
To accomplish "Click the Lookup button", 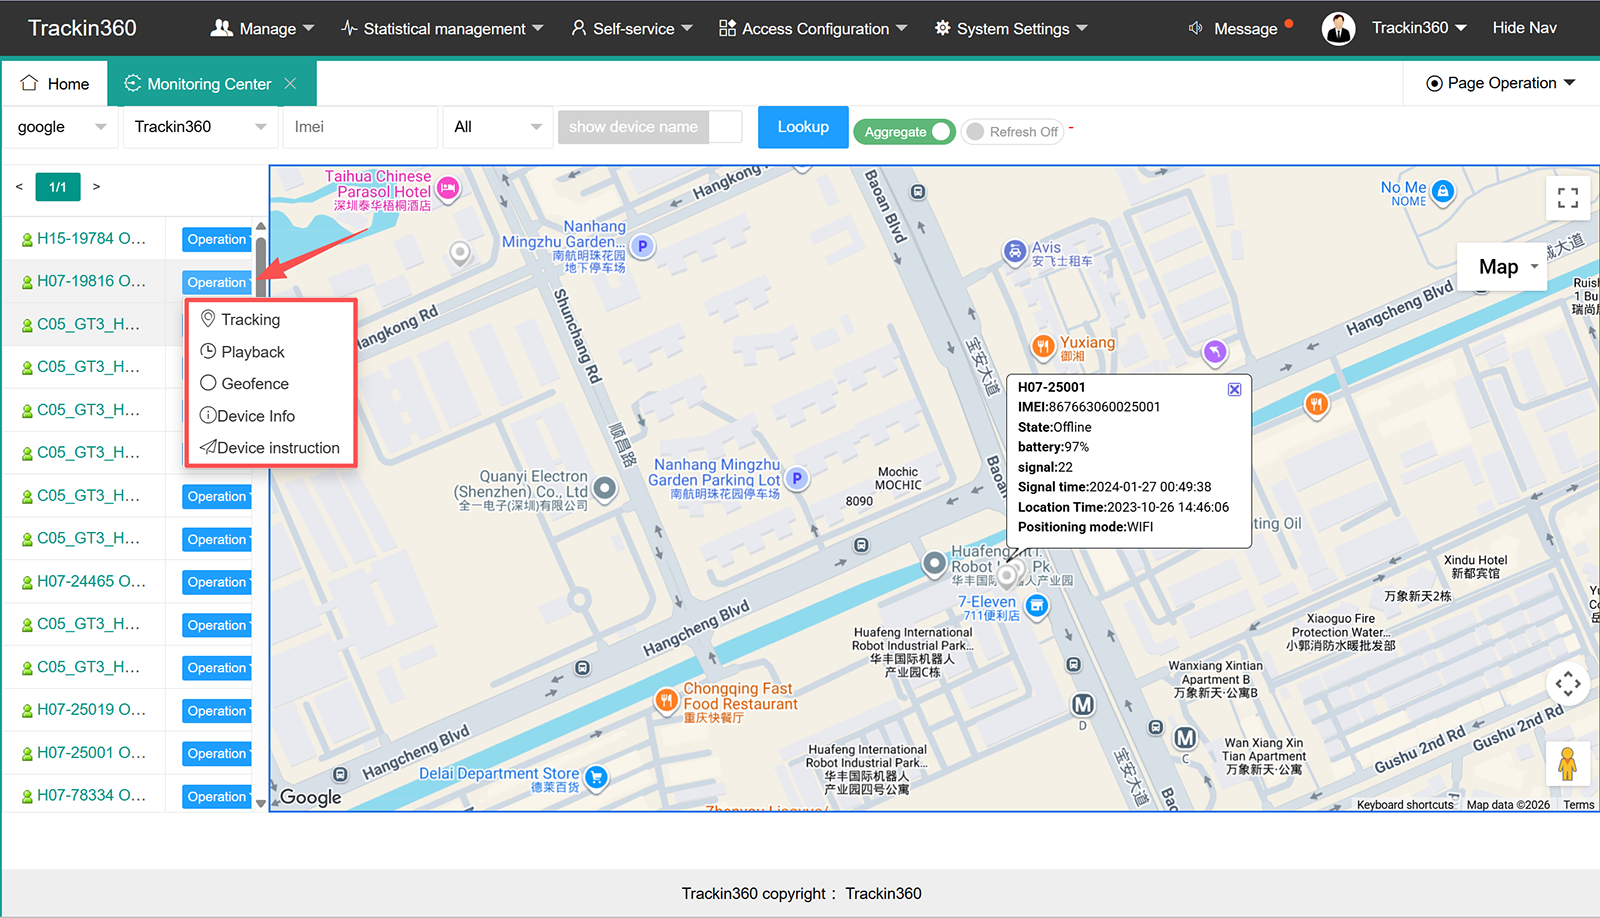I will click(x=803, y=127).
